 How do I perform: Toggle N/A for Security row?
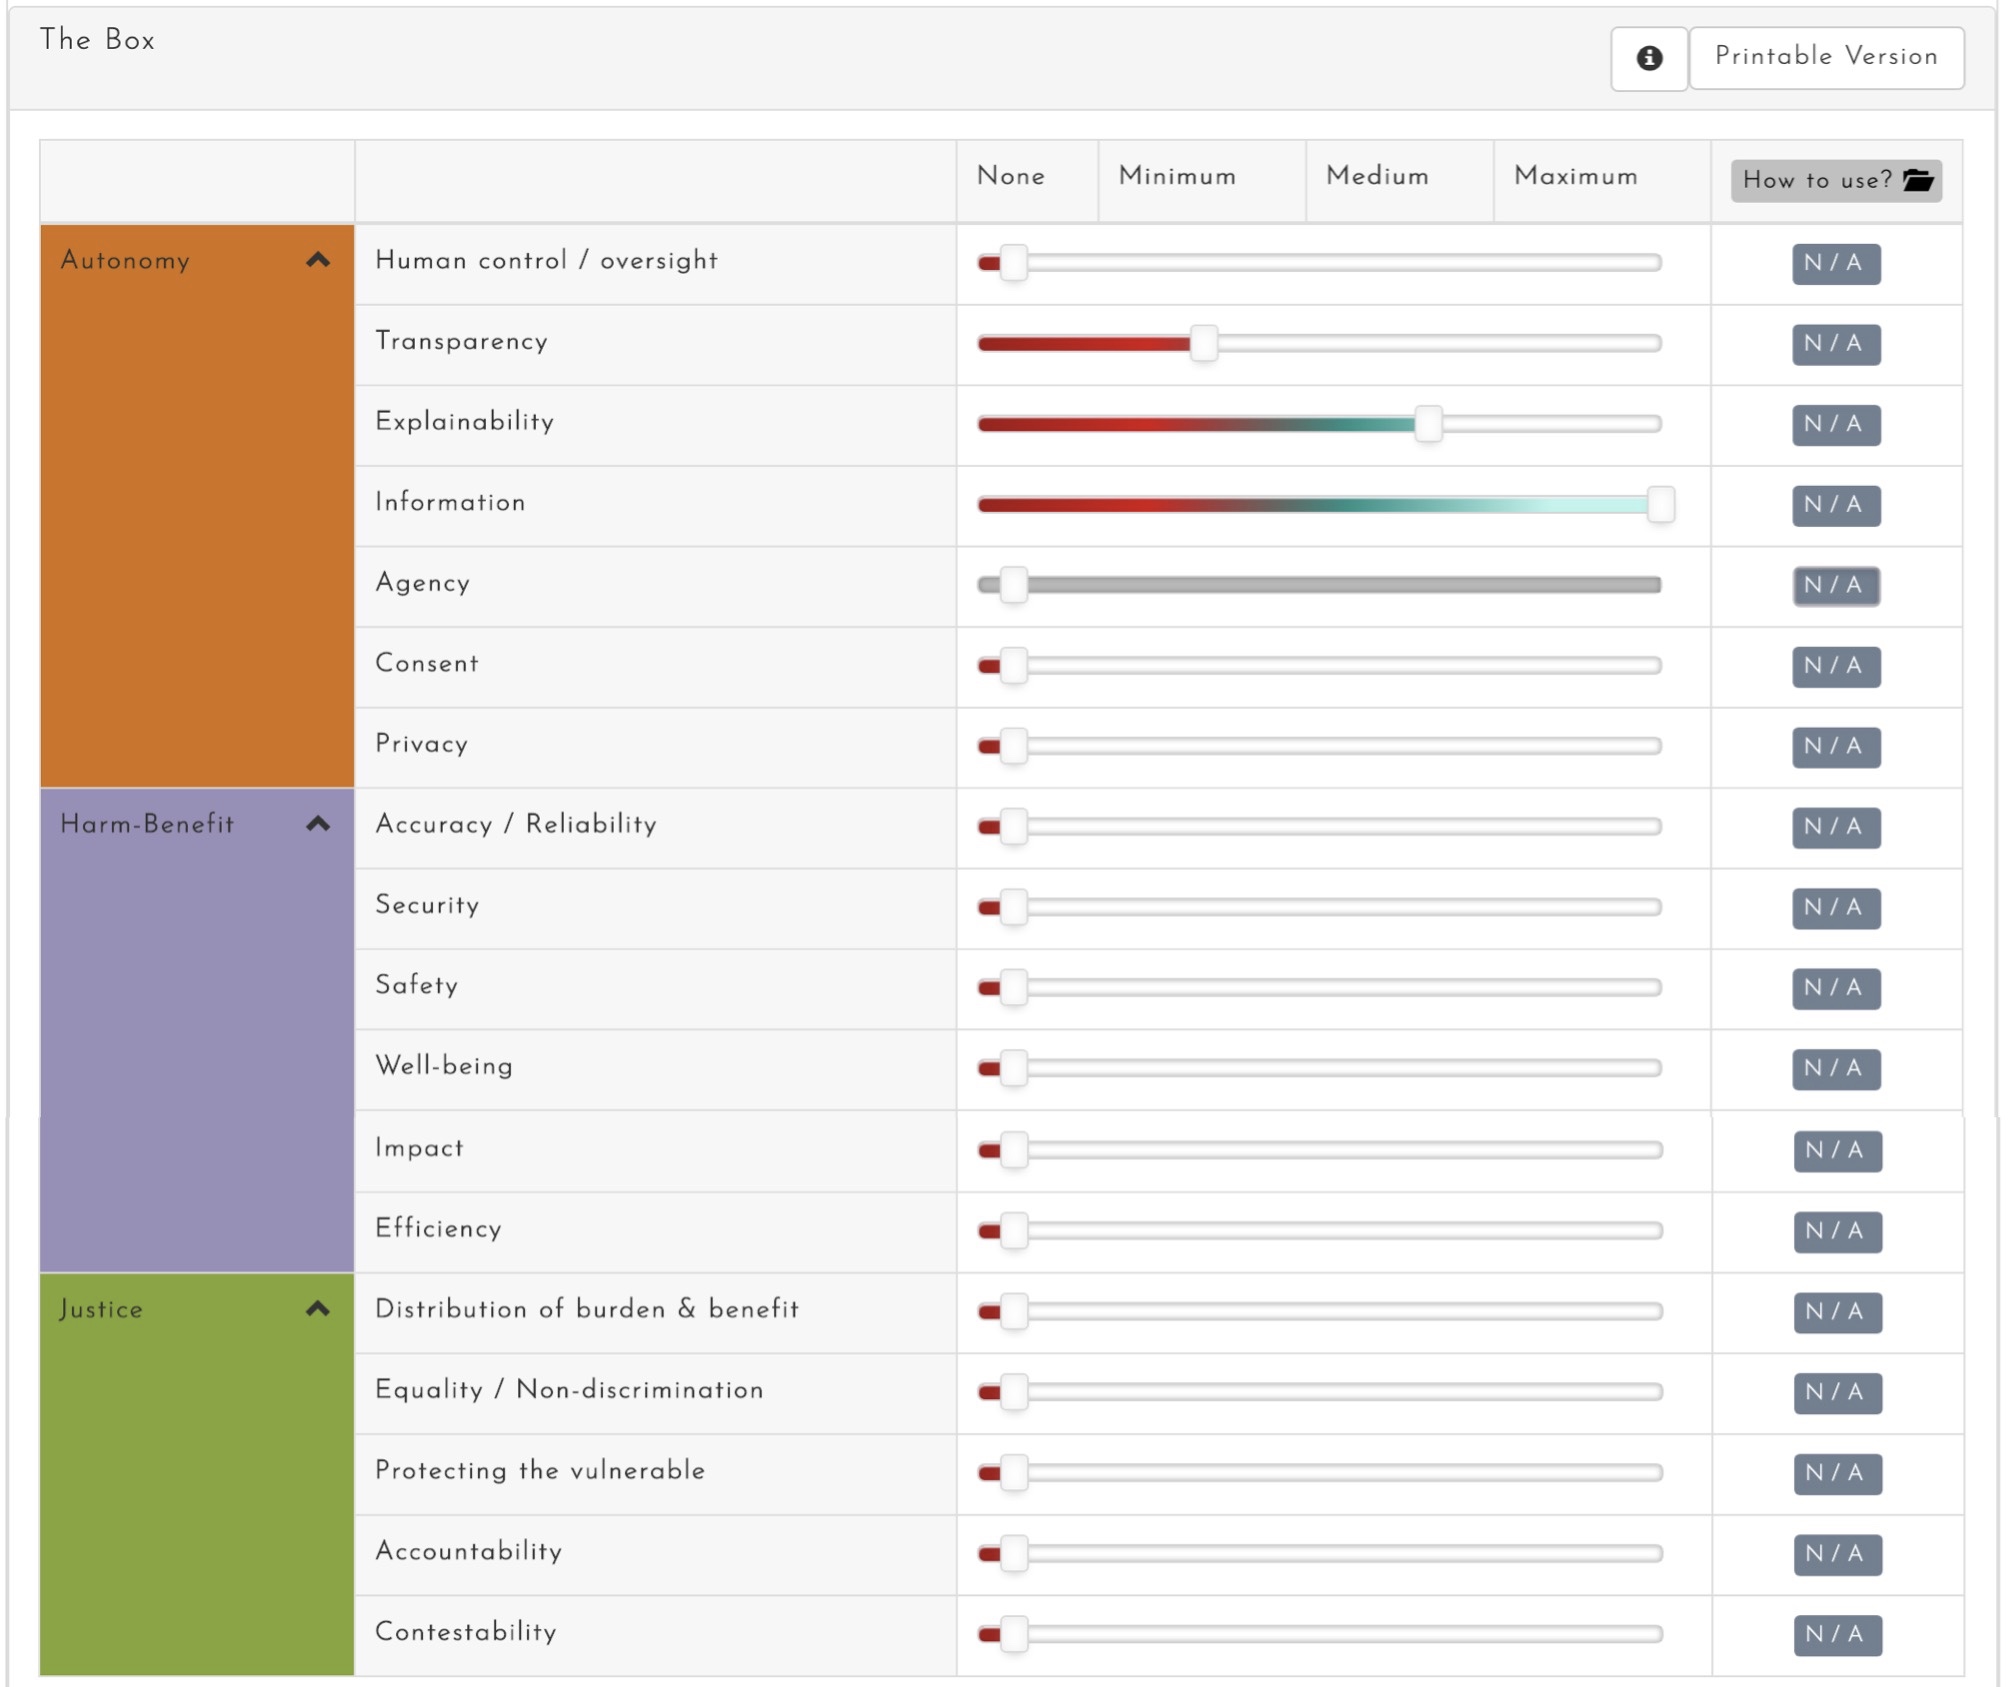[x=1835, y=908]
